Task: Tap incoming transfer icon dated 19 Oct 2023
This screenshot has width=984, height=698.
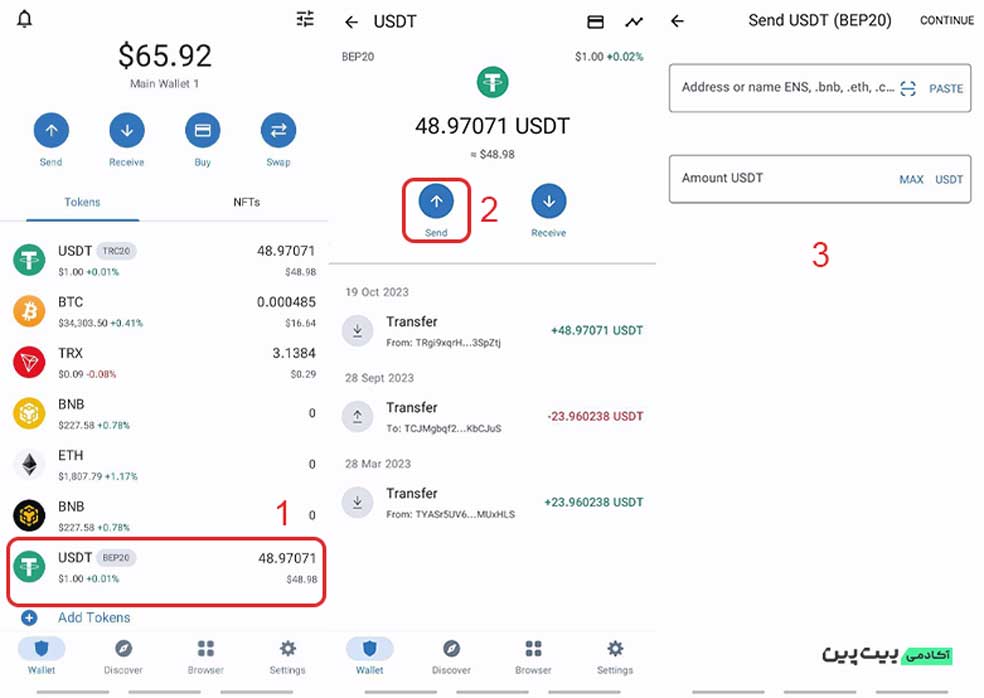Action: tap(358, 331)
